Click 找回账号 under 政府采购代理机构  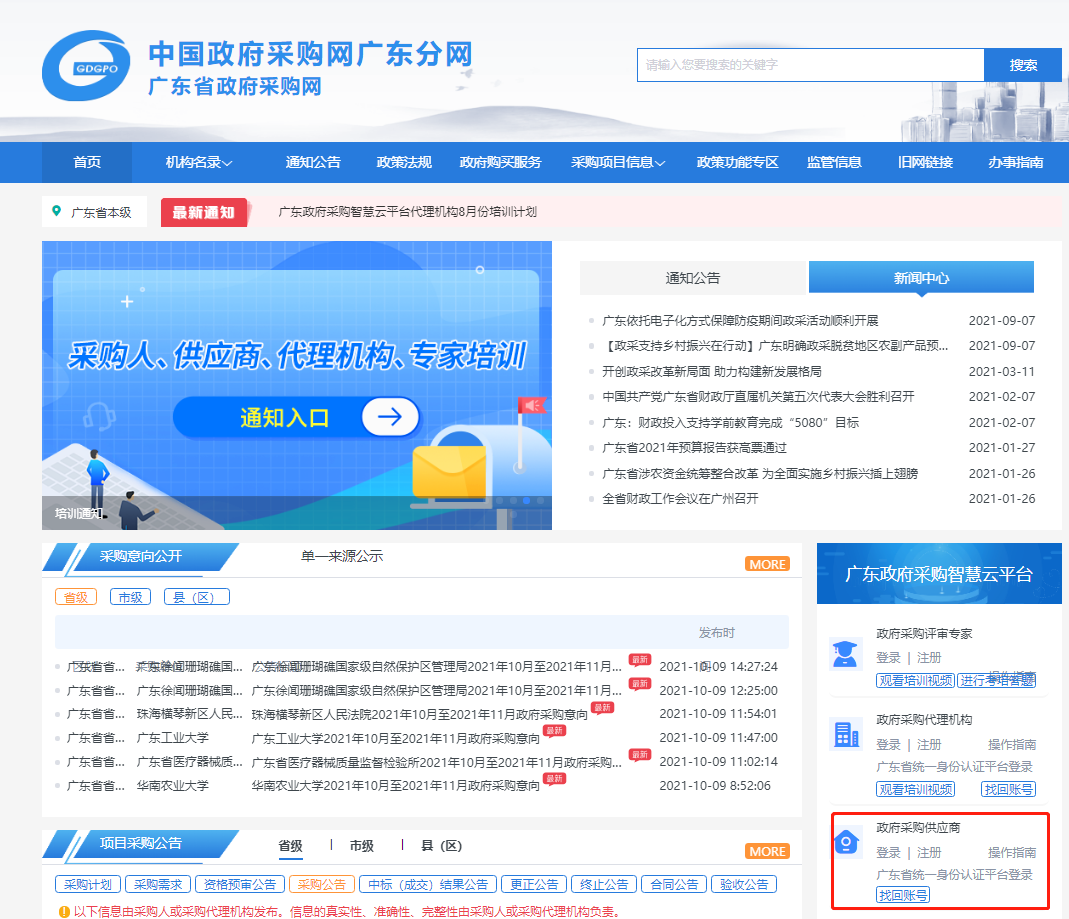coord(1008,789)
